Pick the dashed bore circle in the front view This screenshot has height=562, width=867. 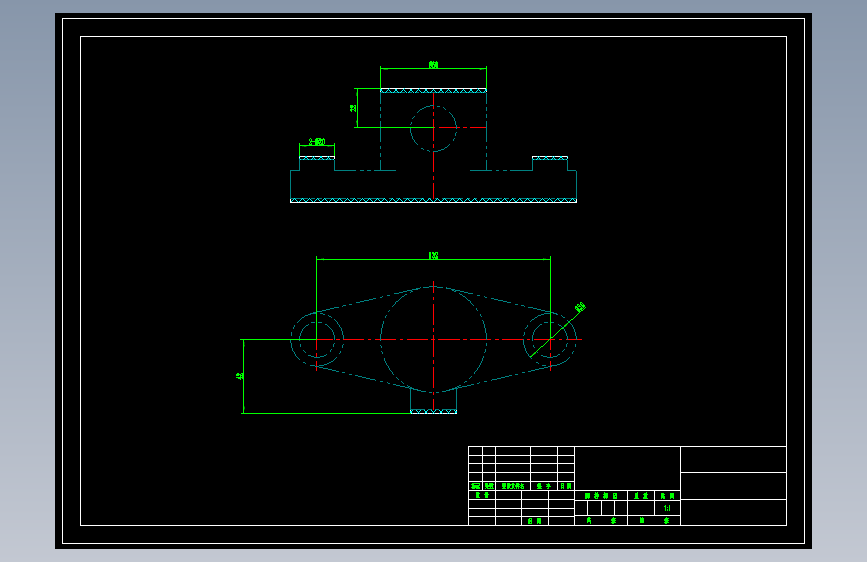tap(434, 128)
